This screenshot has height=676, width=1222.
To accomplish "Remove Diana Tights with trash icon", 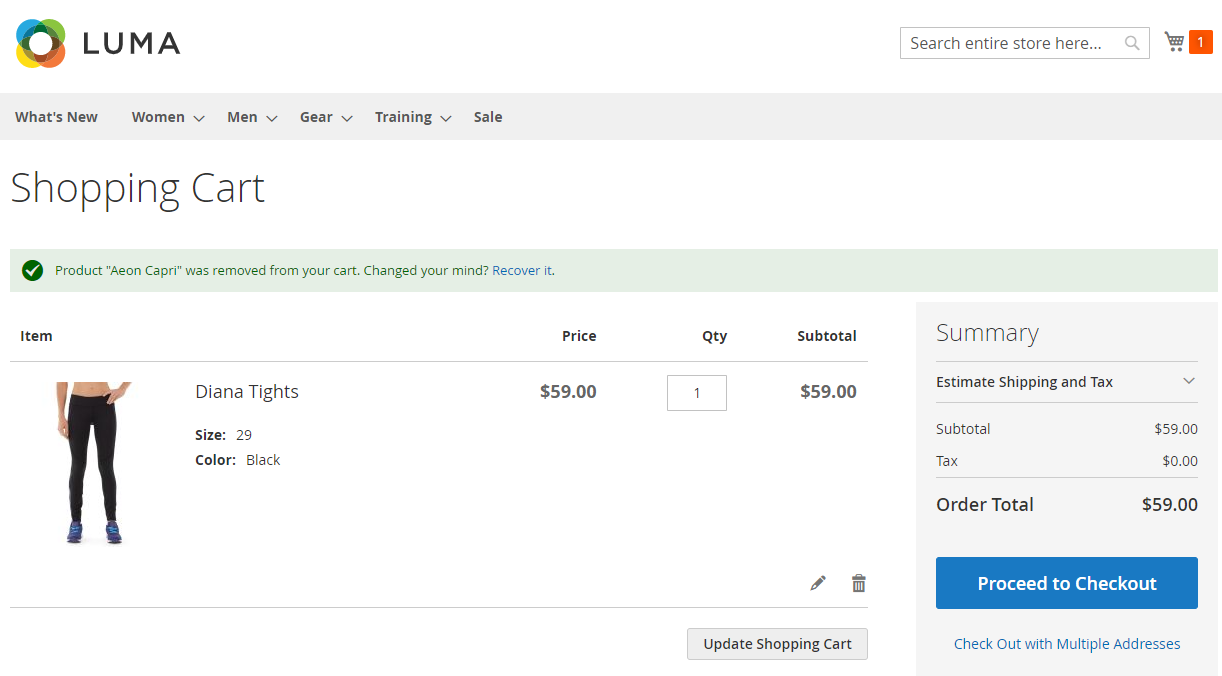I will (x=858, y=583).
